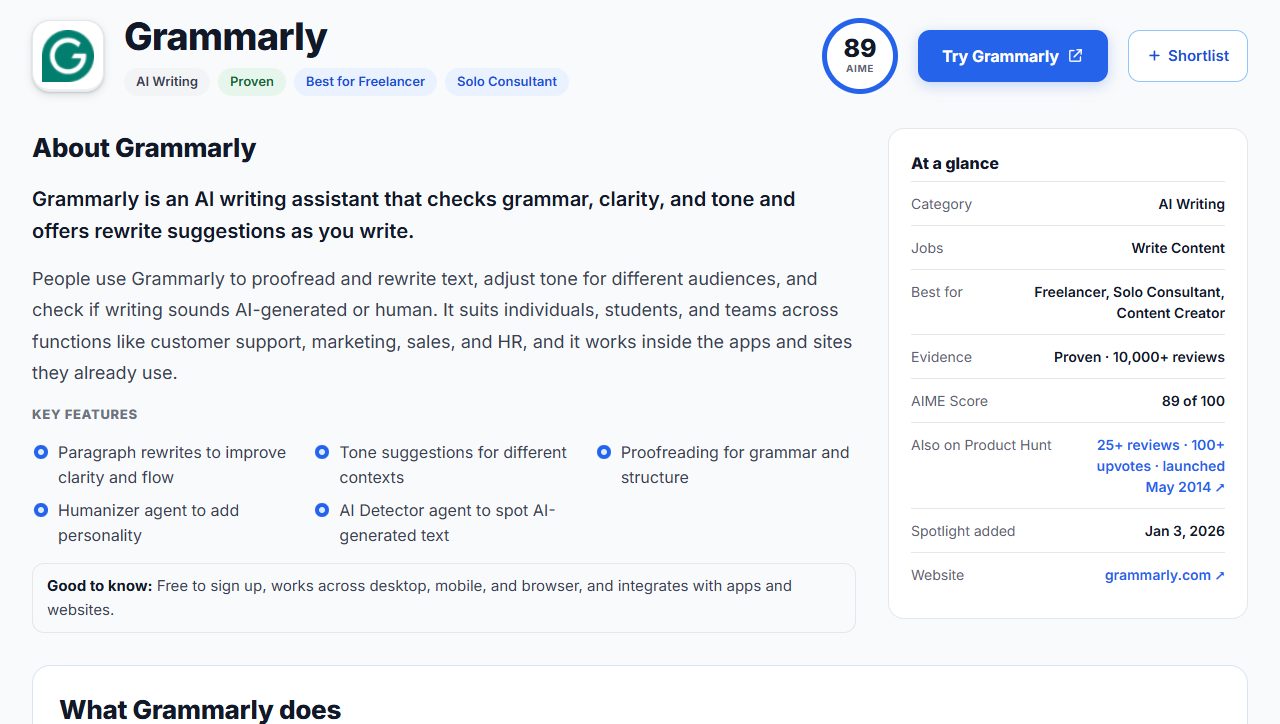Click the bold AI writing assistant summary
The image size is (1280, 724).
pyautogui.click(x=414, y=215)
